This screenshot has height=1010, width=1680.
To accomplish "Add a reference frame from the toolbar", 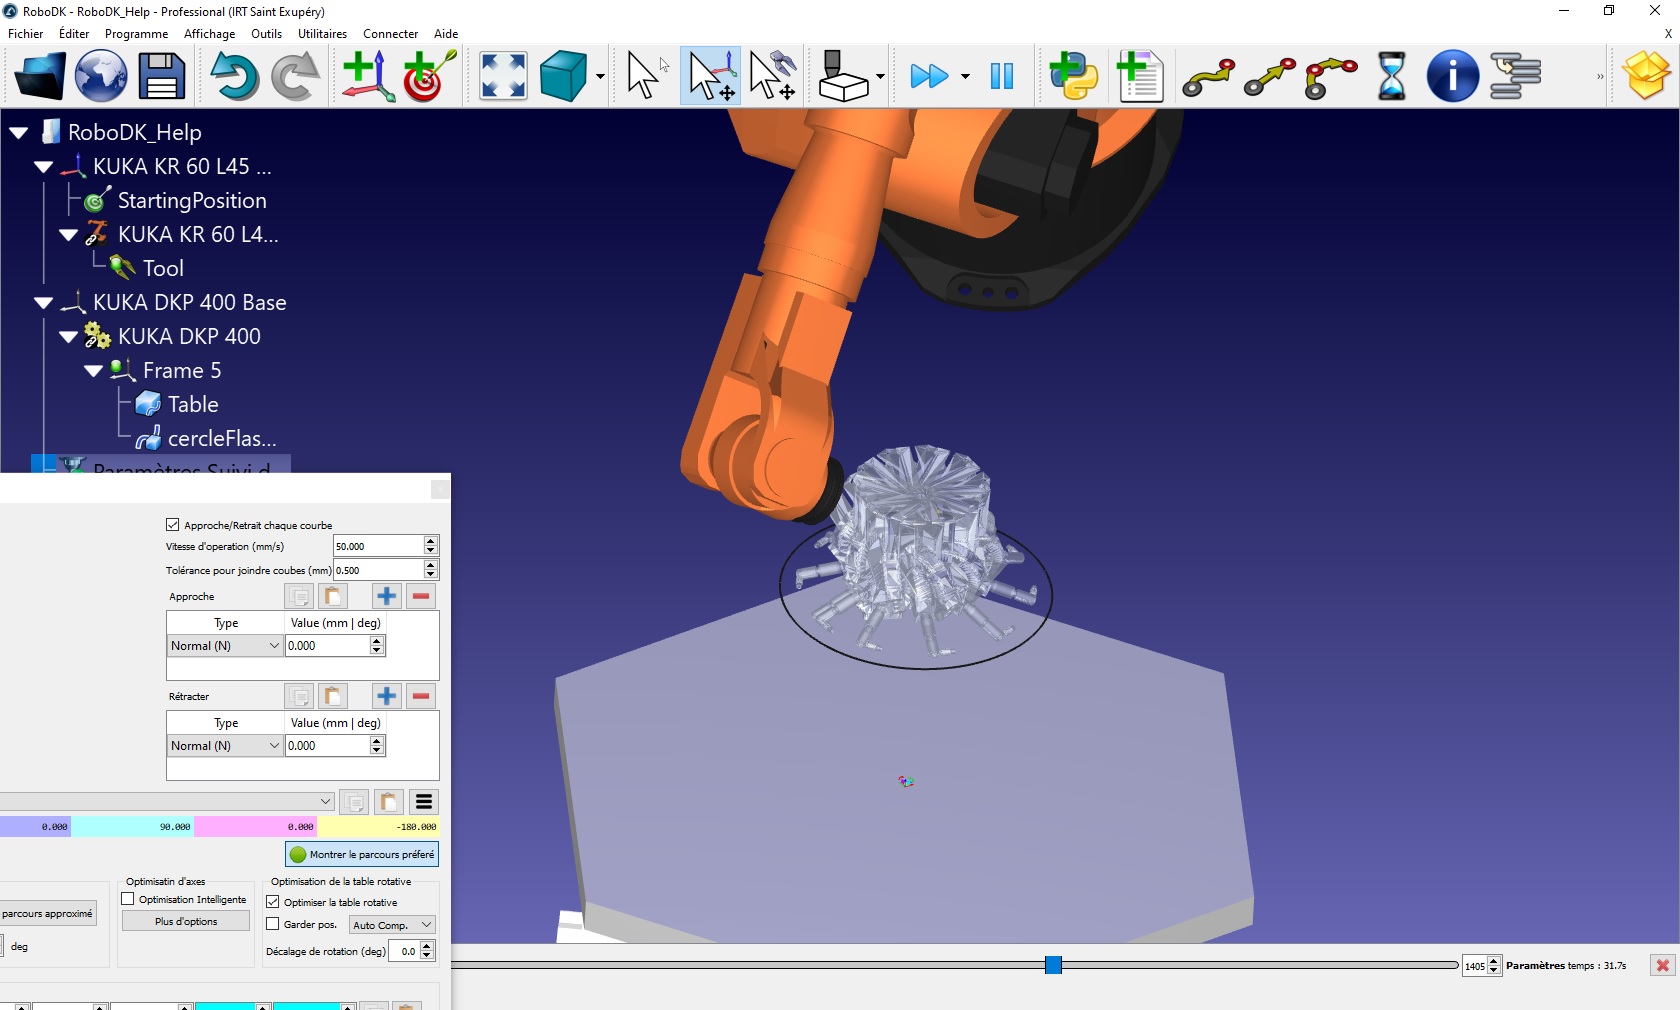I will click(x=367, y=77).
